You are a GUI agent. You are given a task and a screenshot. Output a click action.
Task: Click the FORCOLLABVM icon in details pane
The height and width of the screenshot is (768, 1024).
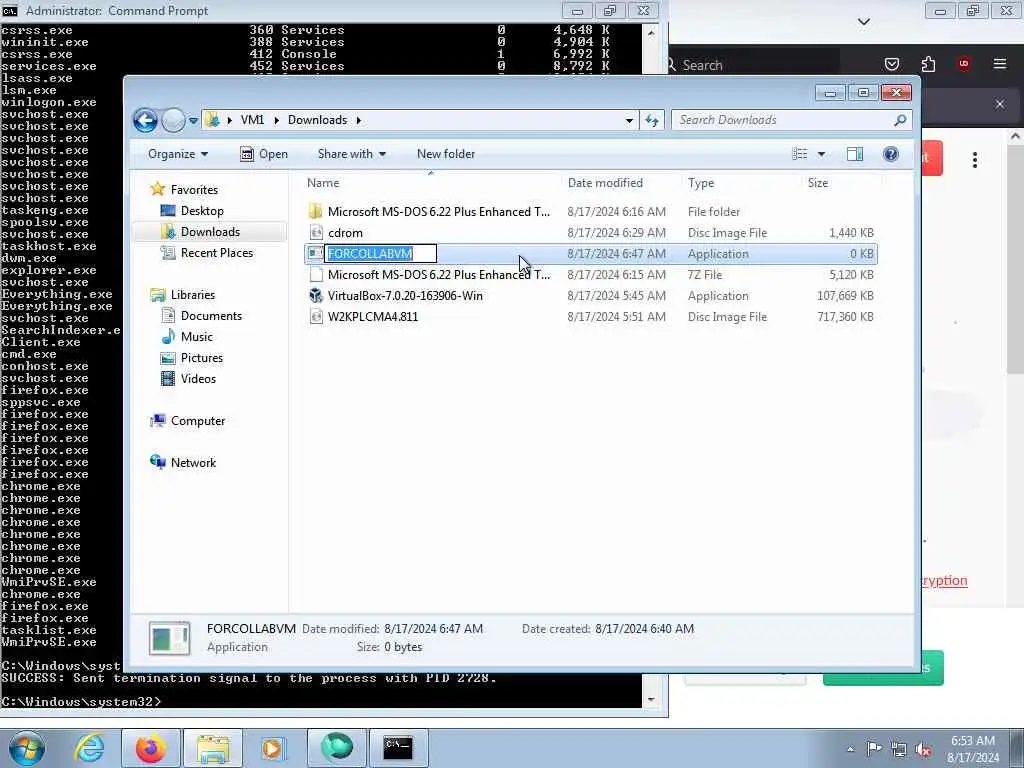point(170,638)
